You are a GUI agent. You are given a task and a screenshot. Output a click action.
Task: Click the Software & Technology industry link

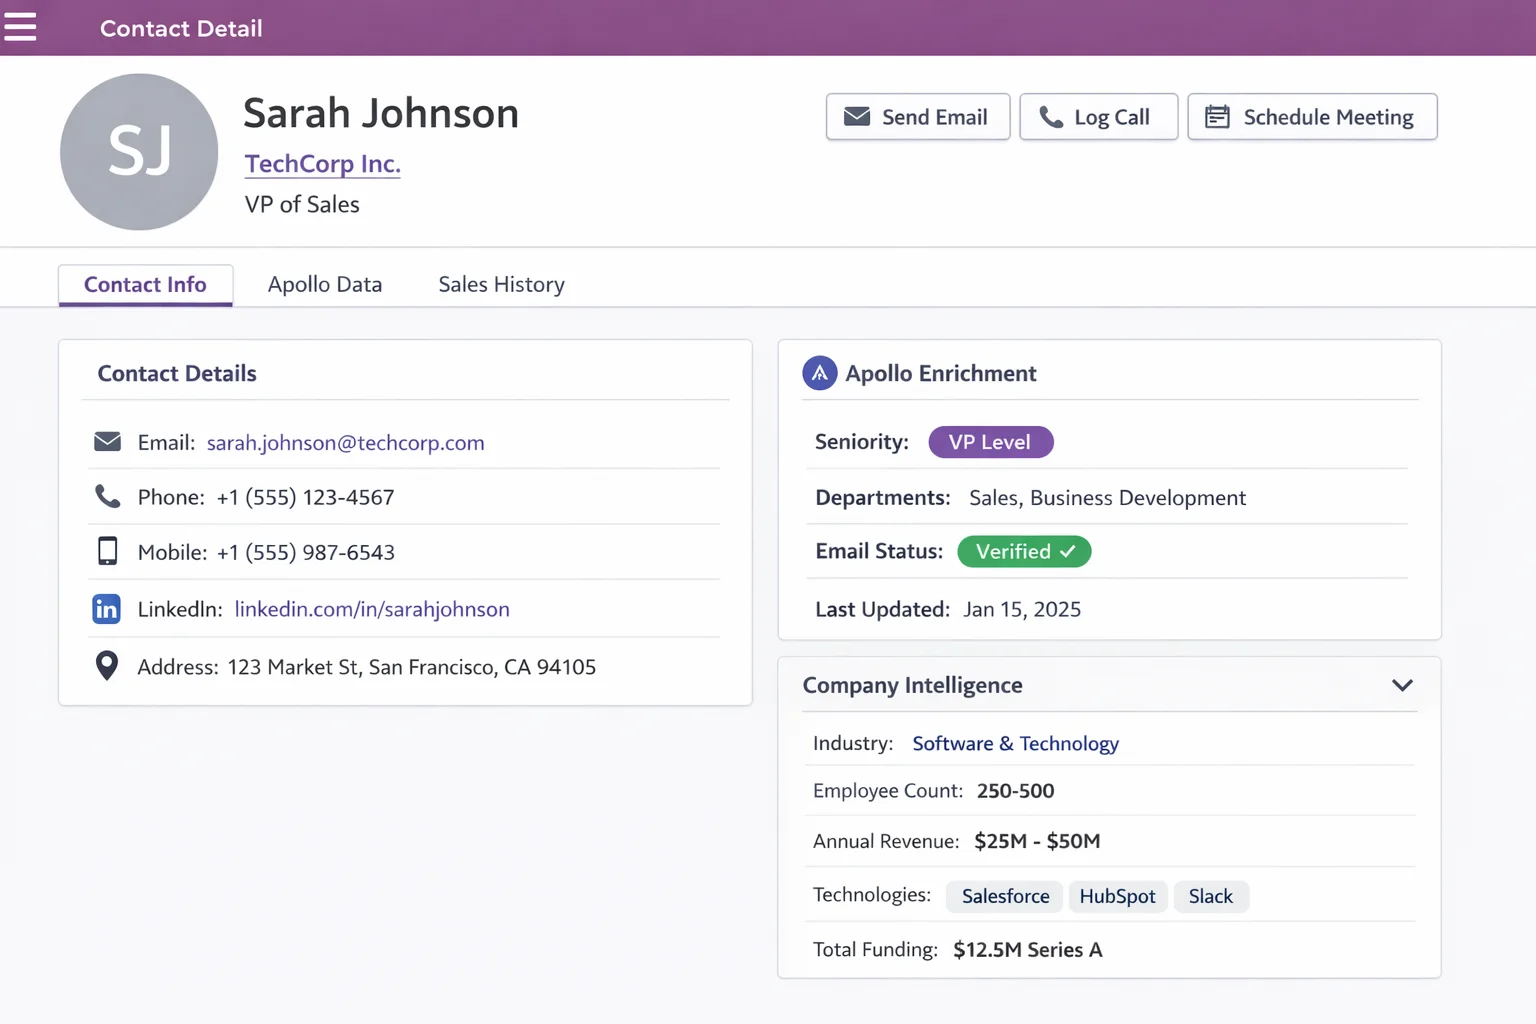coord(1015,744)
